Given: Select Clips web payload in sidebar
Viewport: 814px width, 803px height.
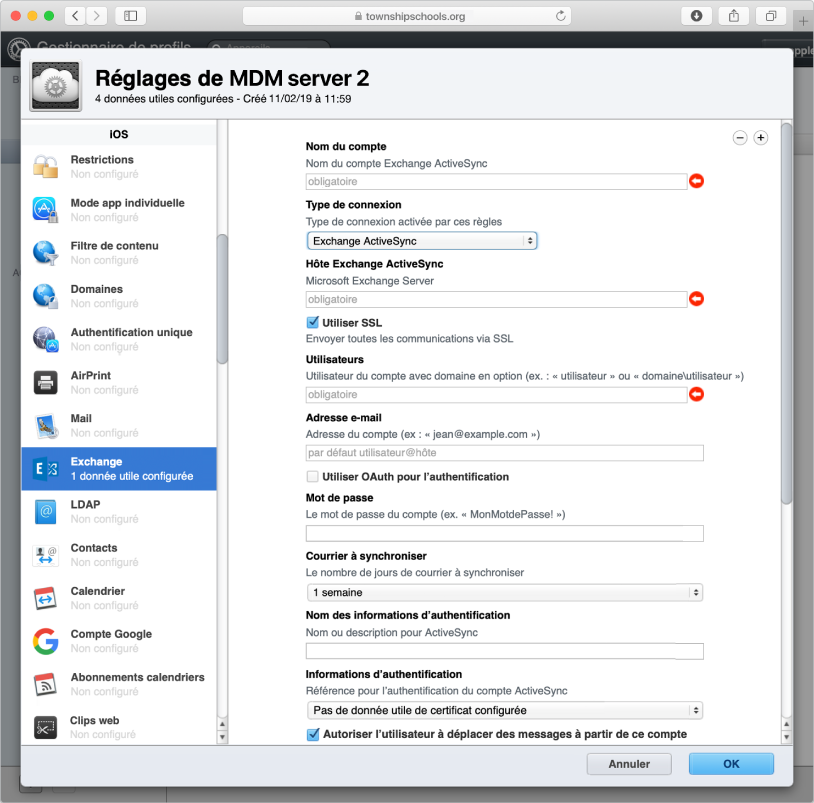Looking at the screenshot, I should click(x=119, y=726).
